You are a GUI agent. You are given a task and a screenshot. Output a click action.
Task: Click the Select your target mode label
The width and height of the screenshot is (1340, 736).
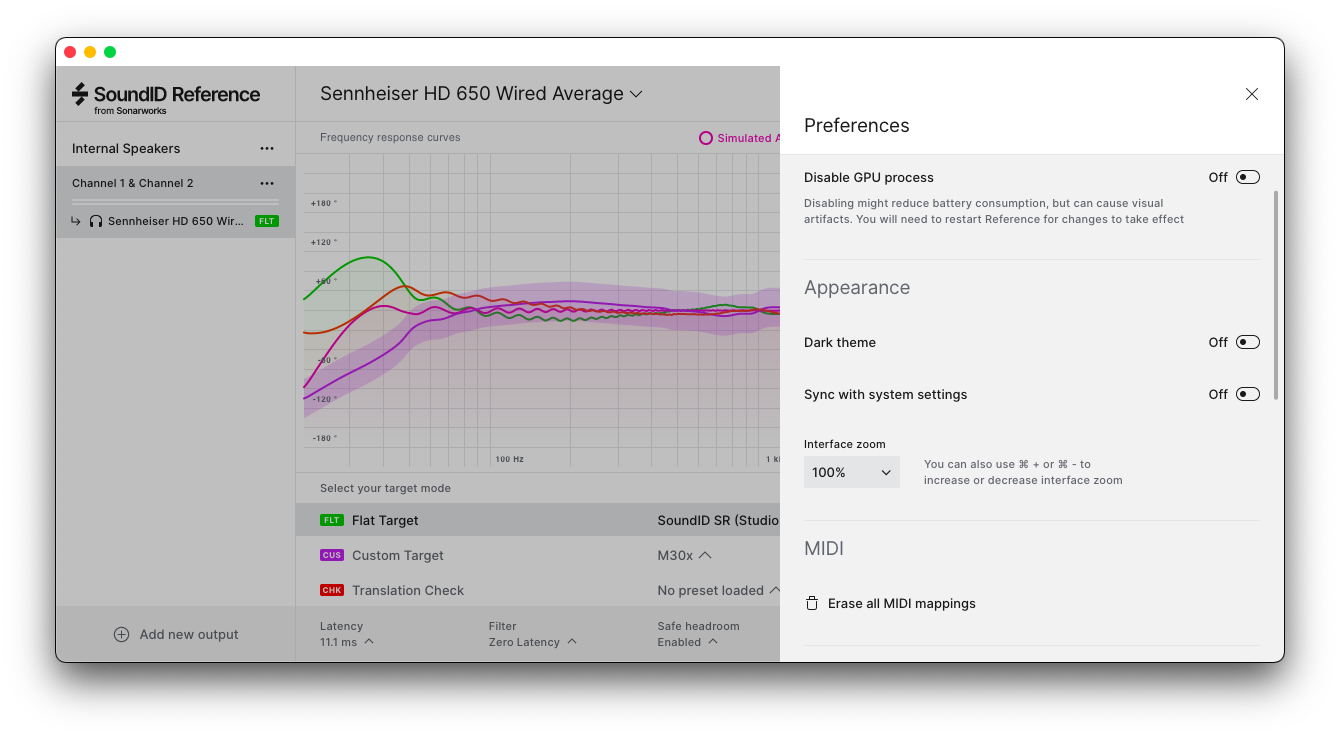pos(385,488)
